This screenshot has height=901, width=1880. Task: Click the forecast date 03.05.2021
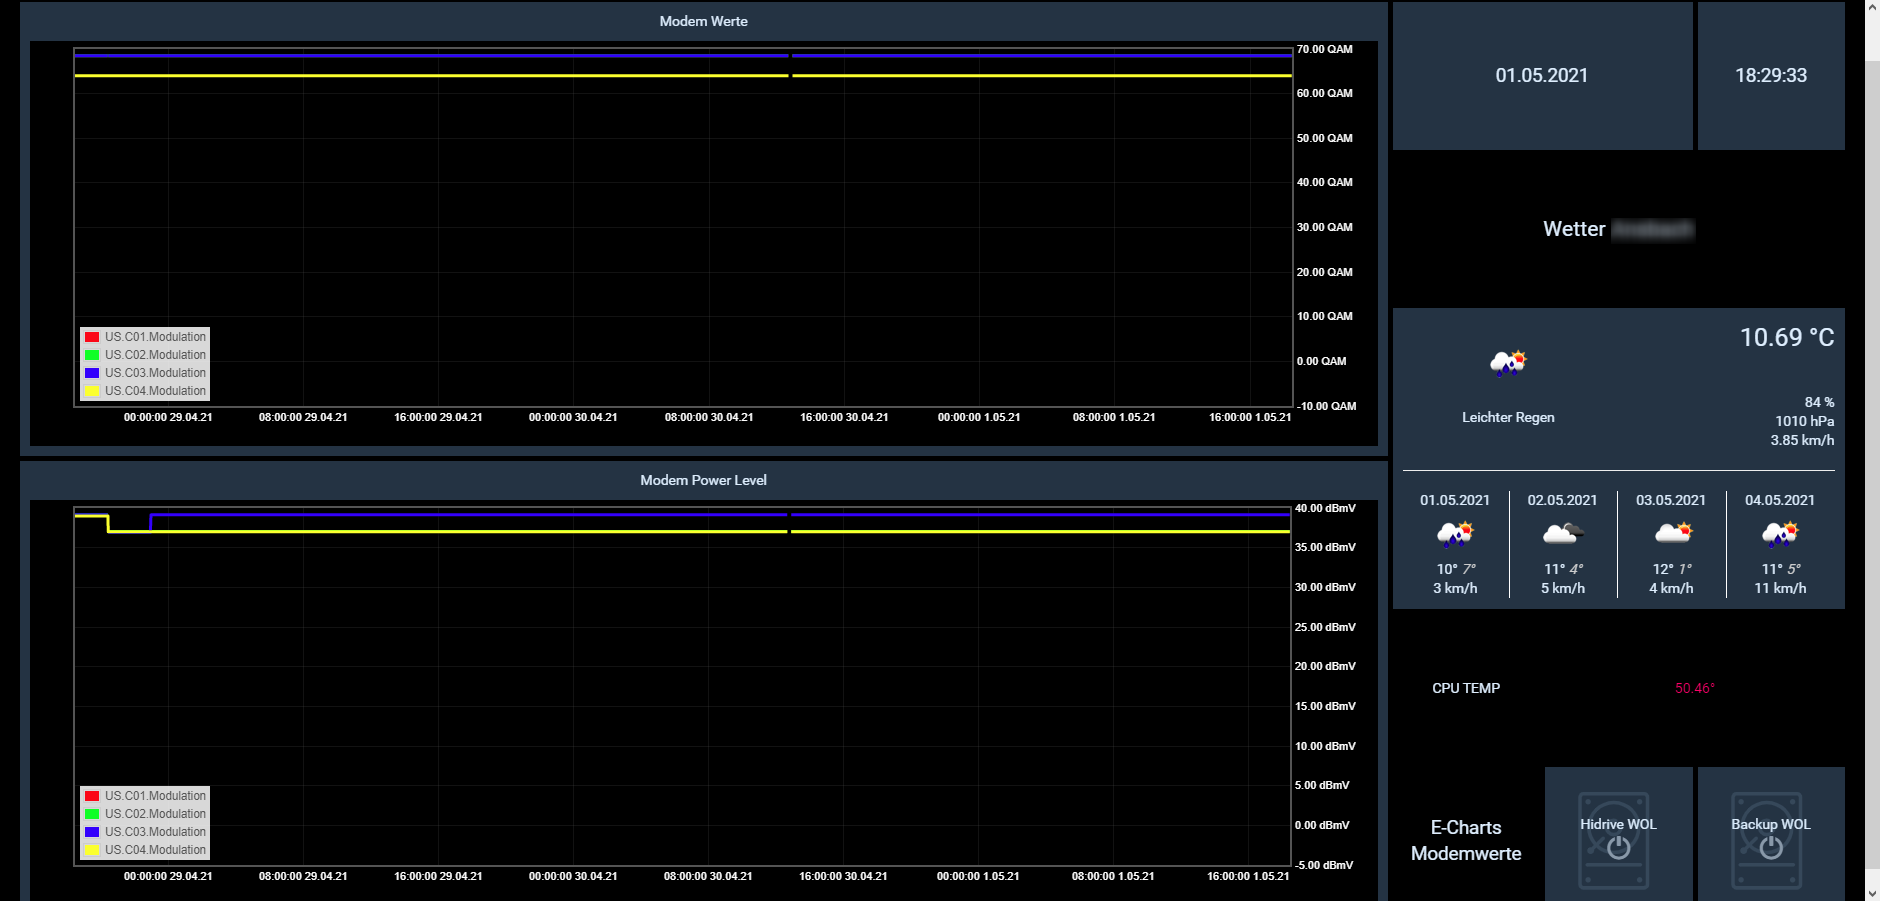[x=1671, y=500]
